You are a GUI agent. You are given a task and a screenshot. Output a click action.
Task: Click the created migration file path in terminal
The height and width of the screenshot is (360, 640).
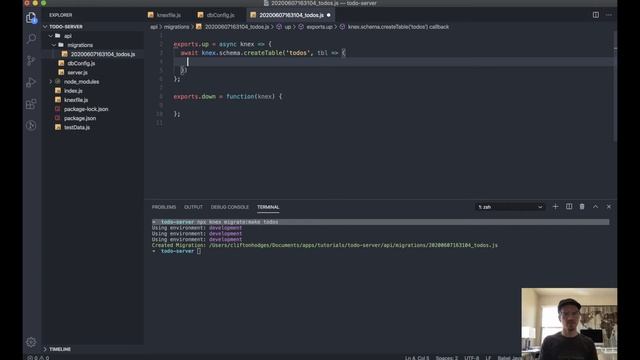[353, 245]
